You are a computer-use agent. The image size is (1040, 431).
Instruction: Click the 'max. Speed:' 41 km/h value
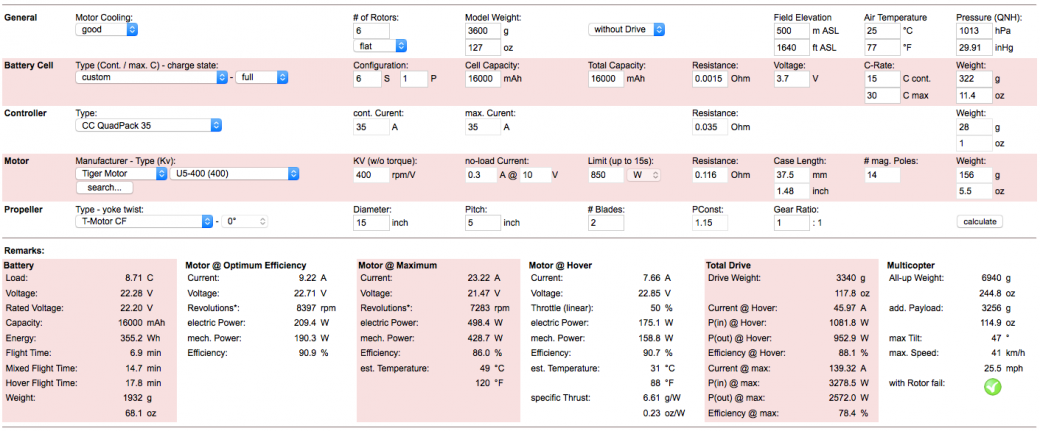pos(998,353)
